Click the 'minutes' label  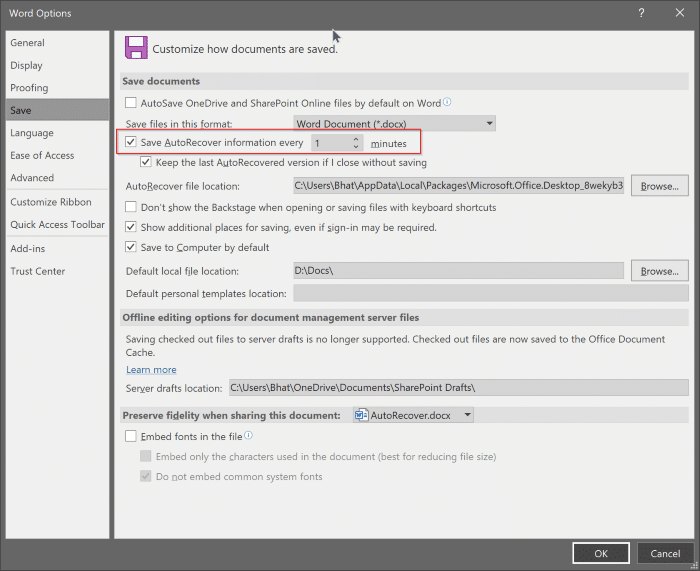coord(388,143)
